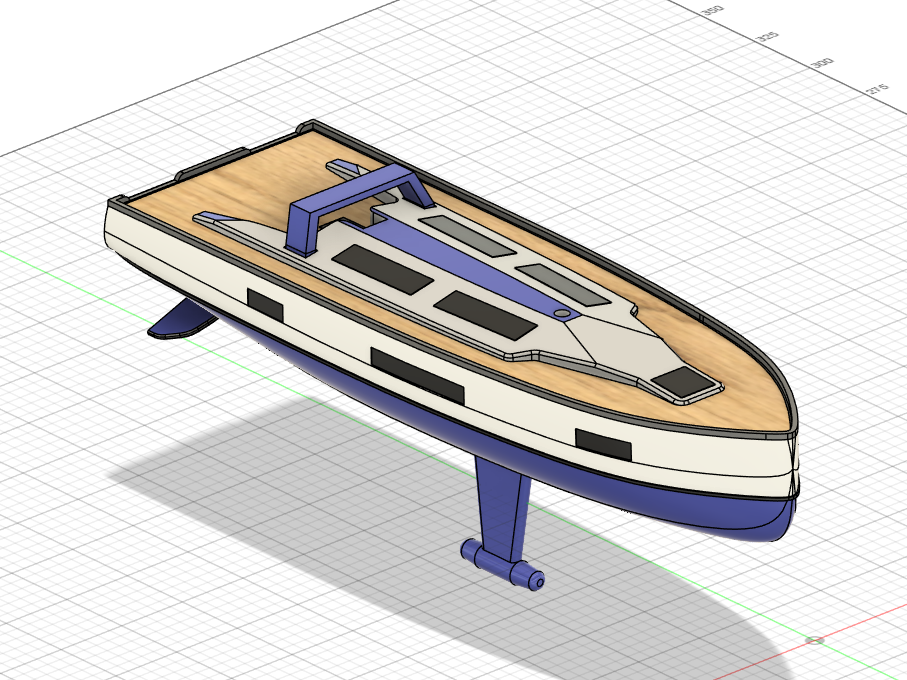Screen dimensions: 907x680
Task: Select the cylindrical keel bulb under the boat
Action: 502,565
